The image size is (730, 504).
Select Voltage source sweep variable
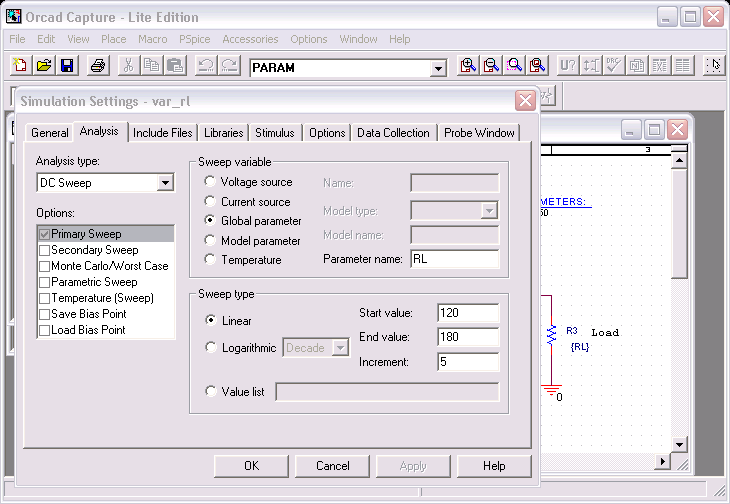pyautogui.click(x=210, y=181)
